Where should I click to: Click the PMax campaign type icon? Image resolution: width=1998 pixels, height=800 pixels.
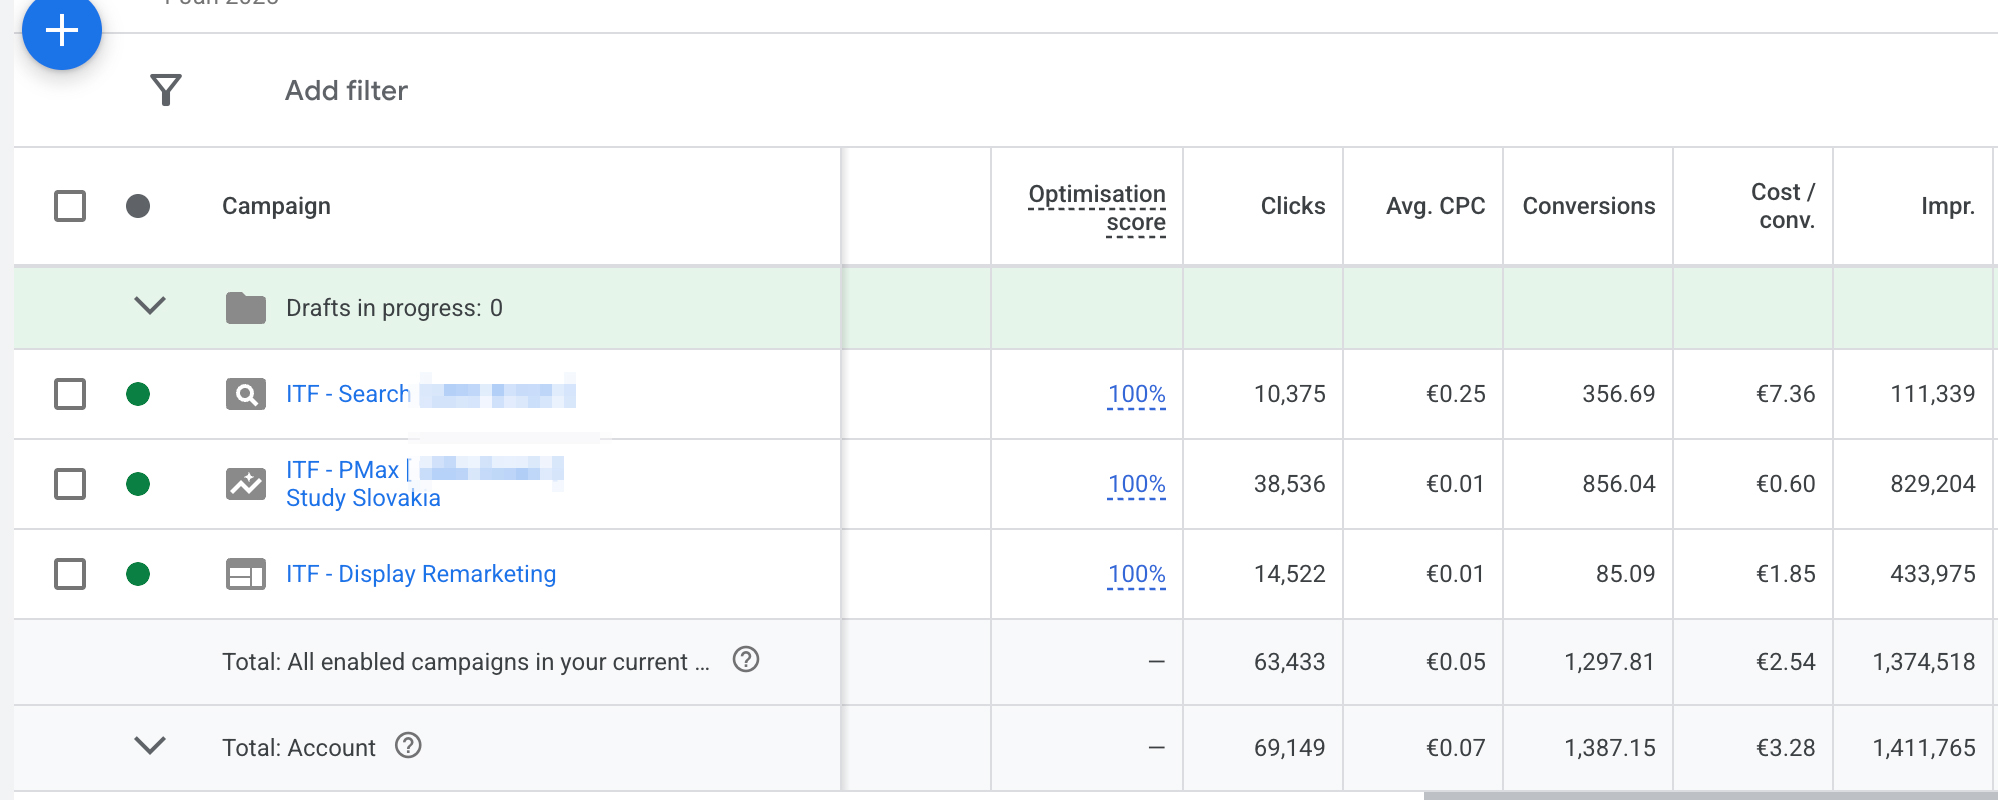pos(246,484)
